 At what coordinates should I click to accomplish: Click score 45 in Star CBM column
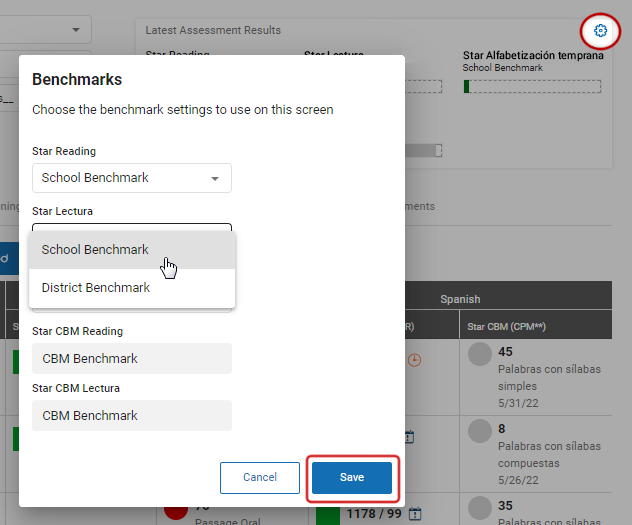(505, 351)
